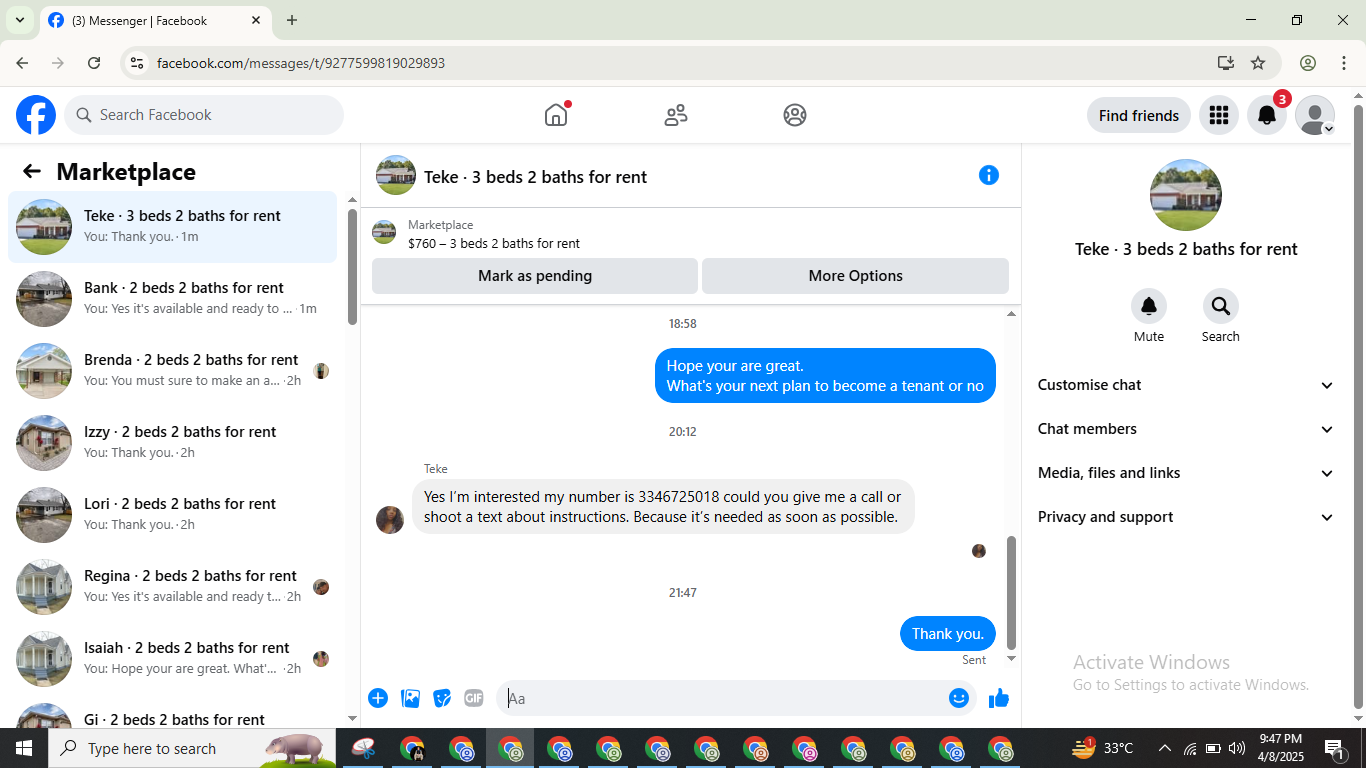
Task: Open the Groups icon in top navigation
Action: (x=795, y=115)
